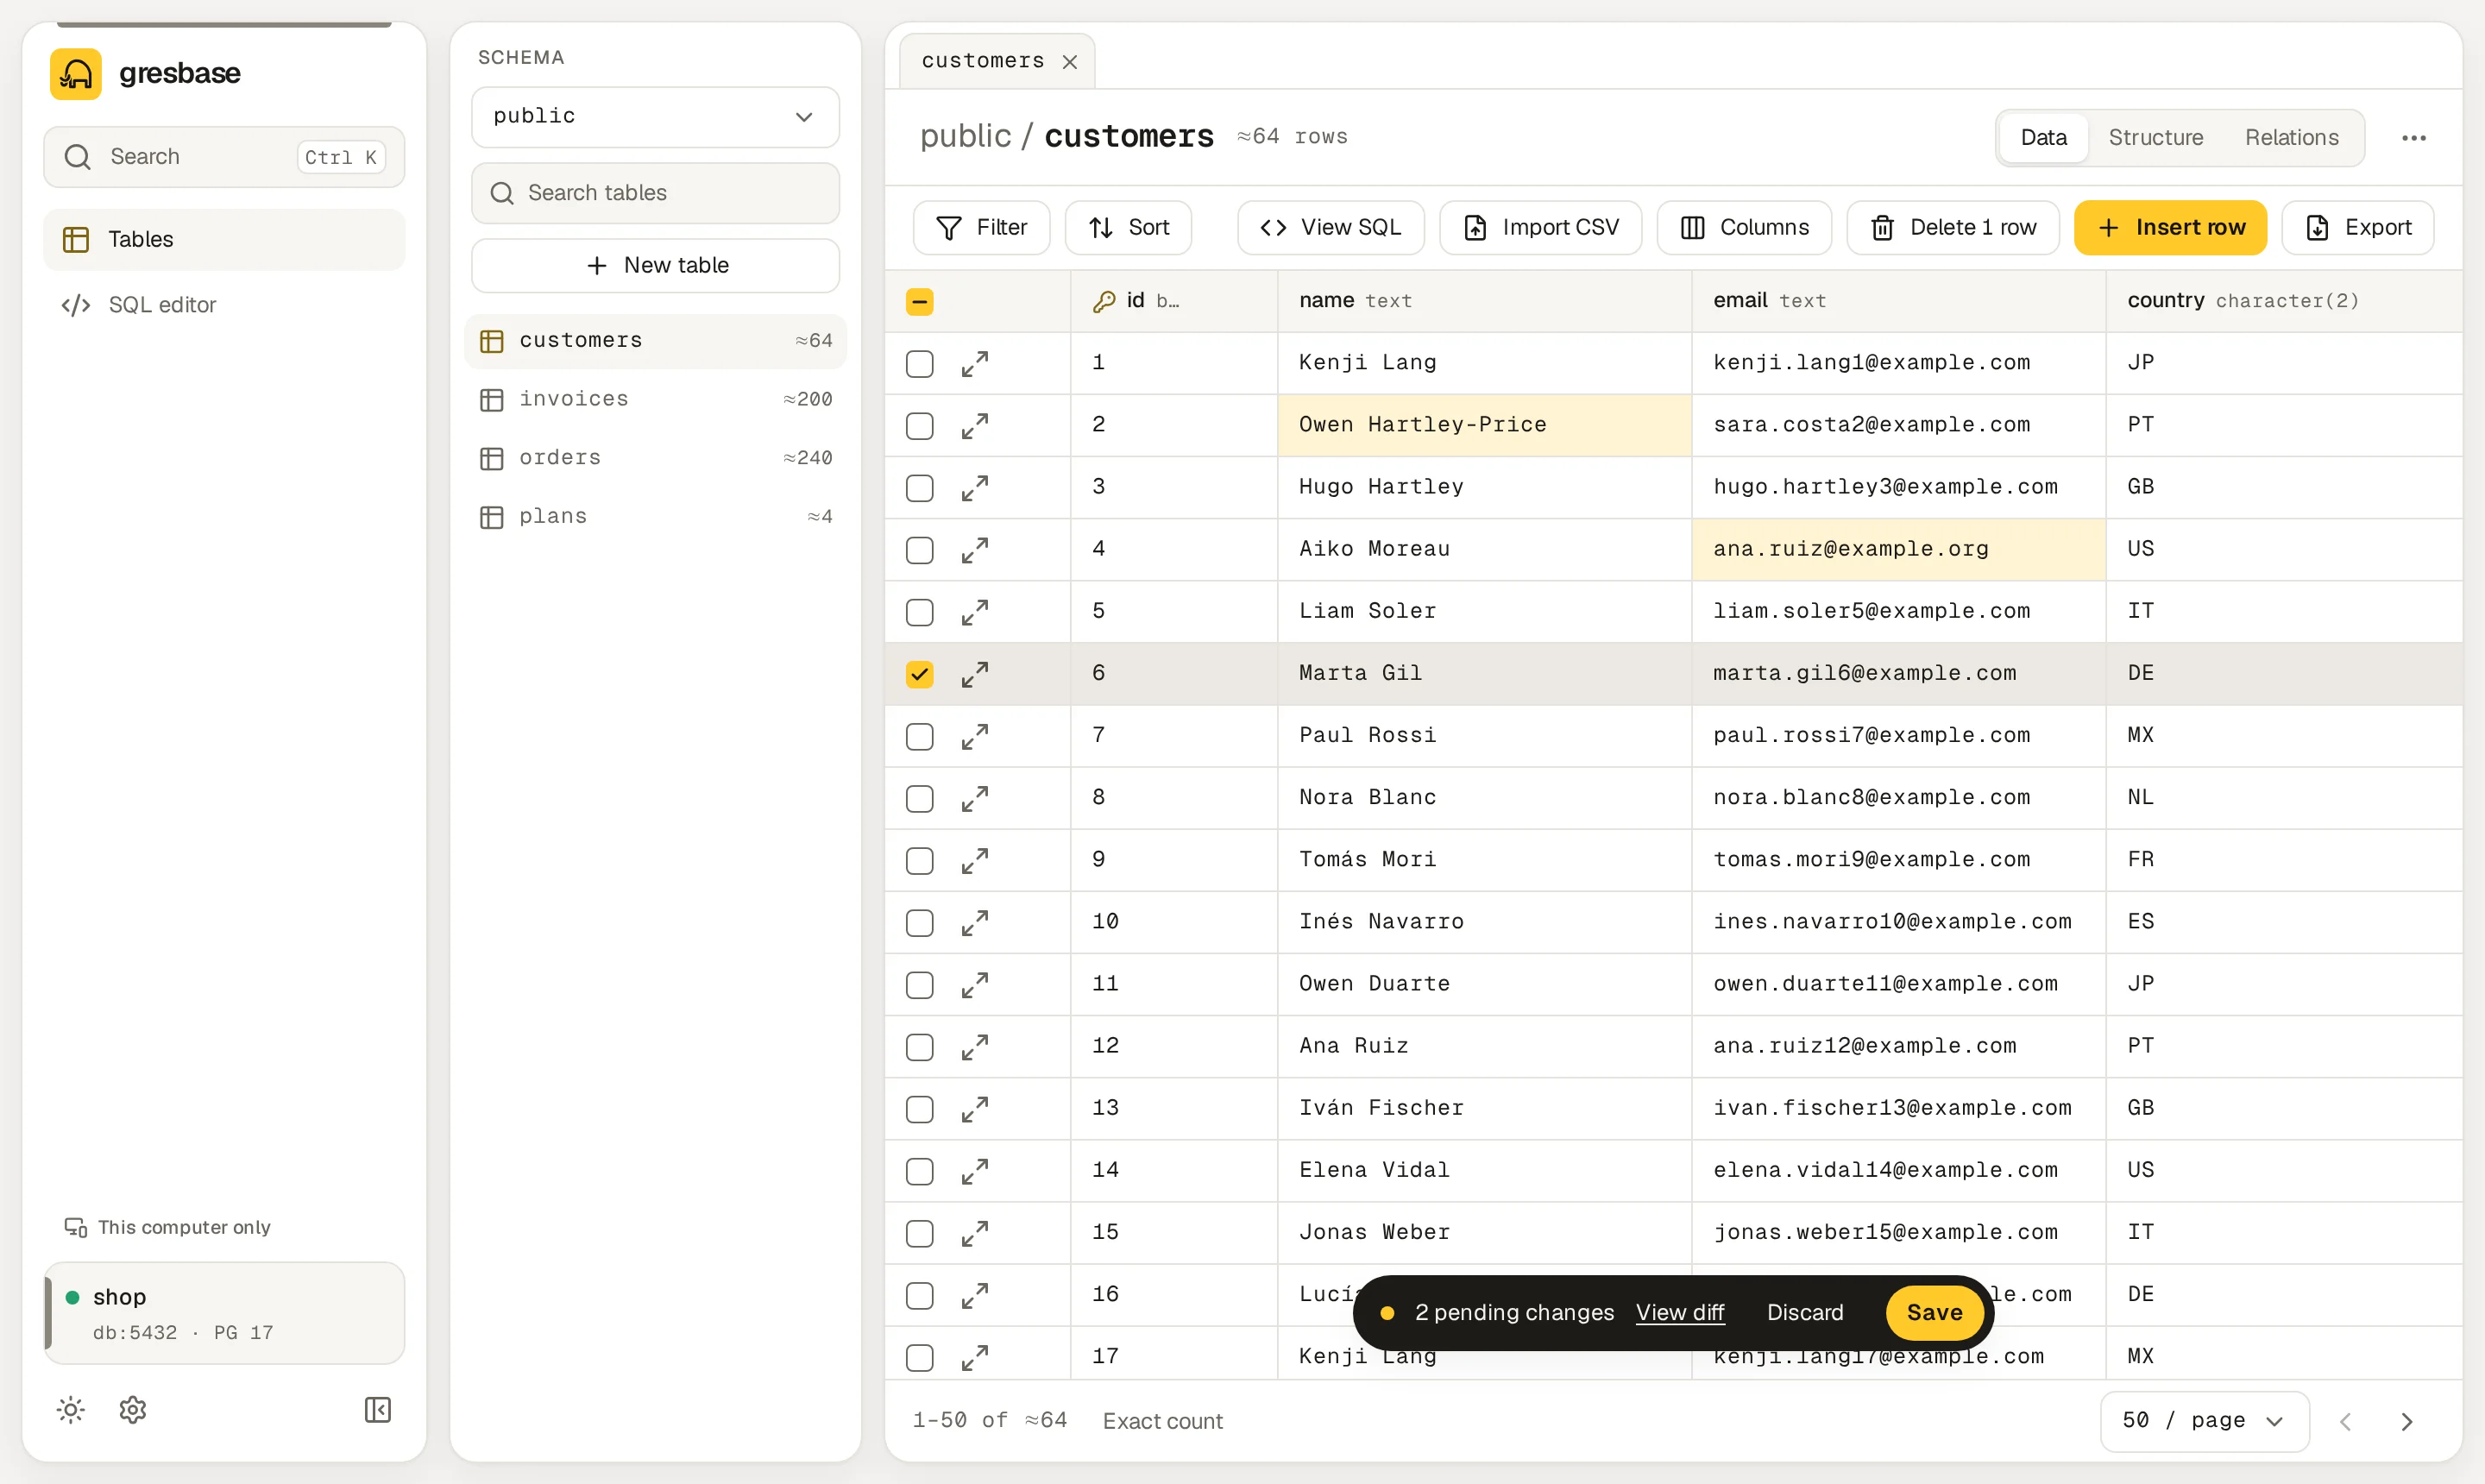Screen dimensions: 2485x1484
Task: Click the Search Ctrl K field
Action: point(224,157)
